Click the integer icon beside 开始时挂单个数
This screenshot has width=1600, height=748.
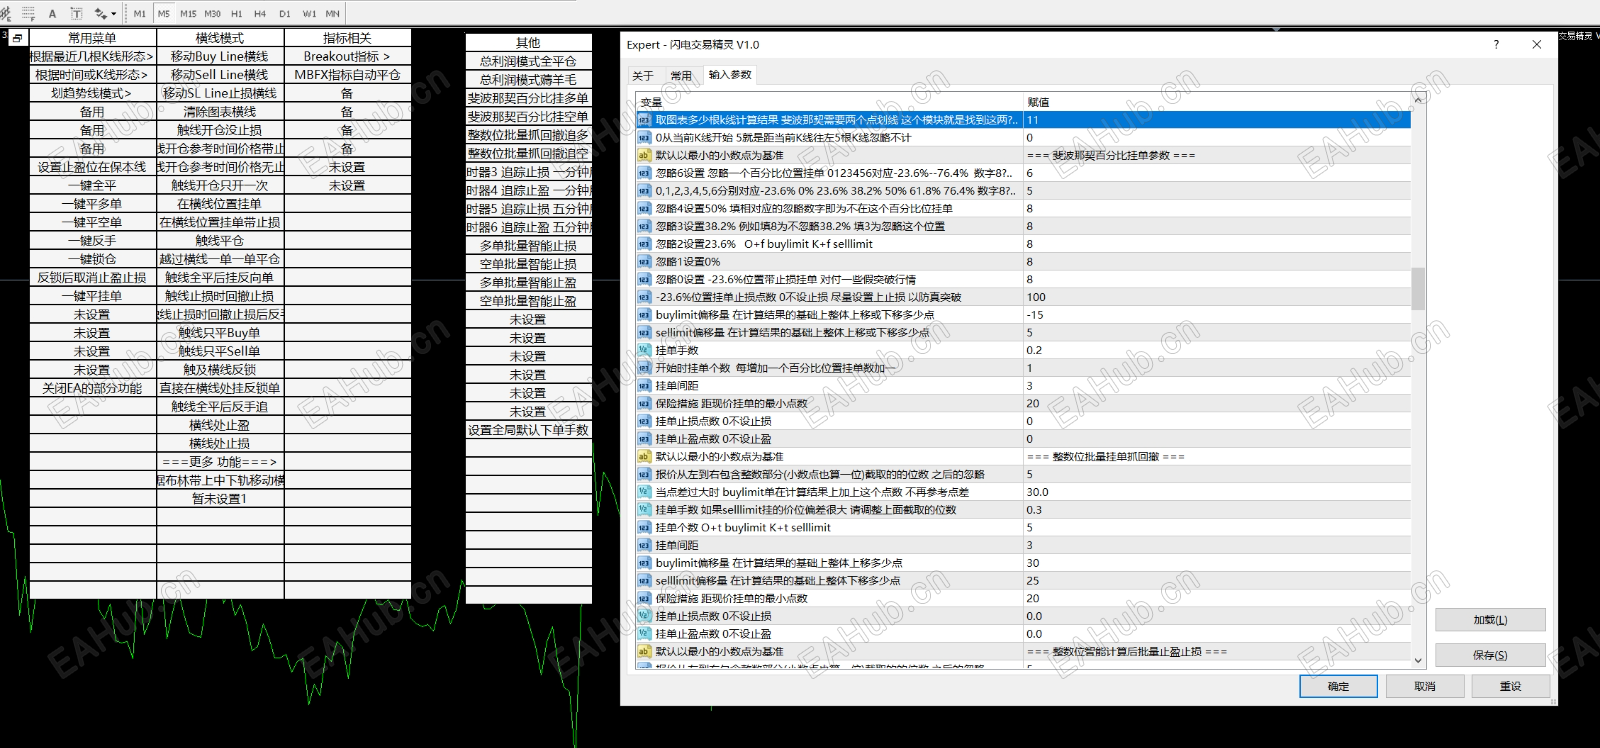[x=645, y=368]
